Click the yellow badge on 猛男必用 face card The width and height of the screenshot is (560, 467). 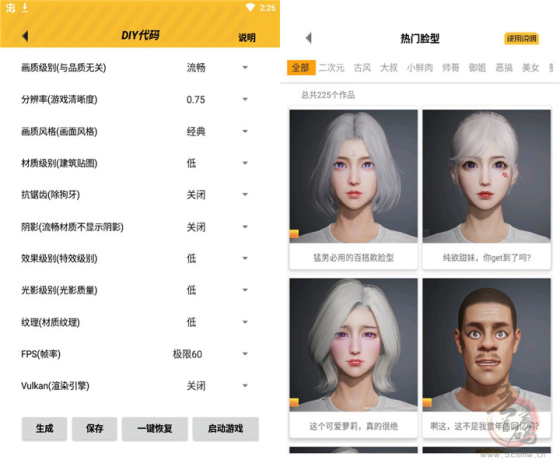click(294, 234)
